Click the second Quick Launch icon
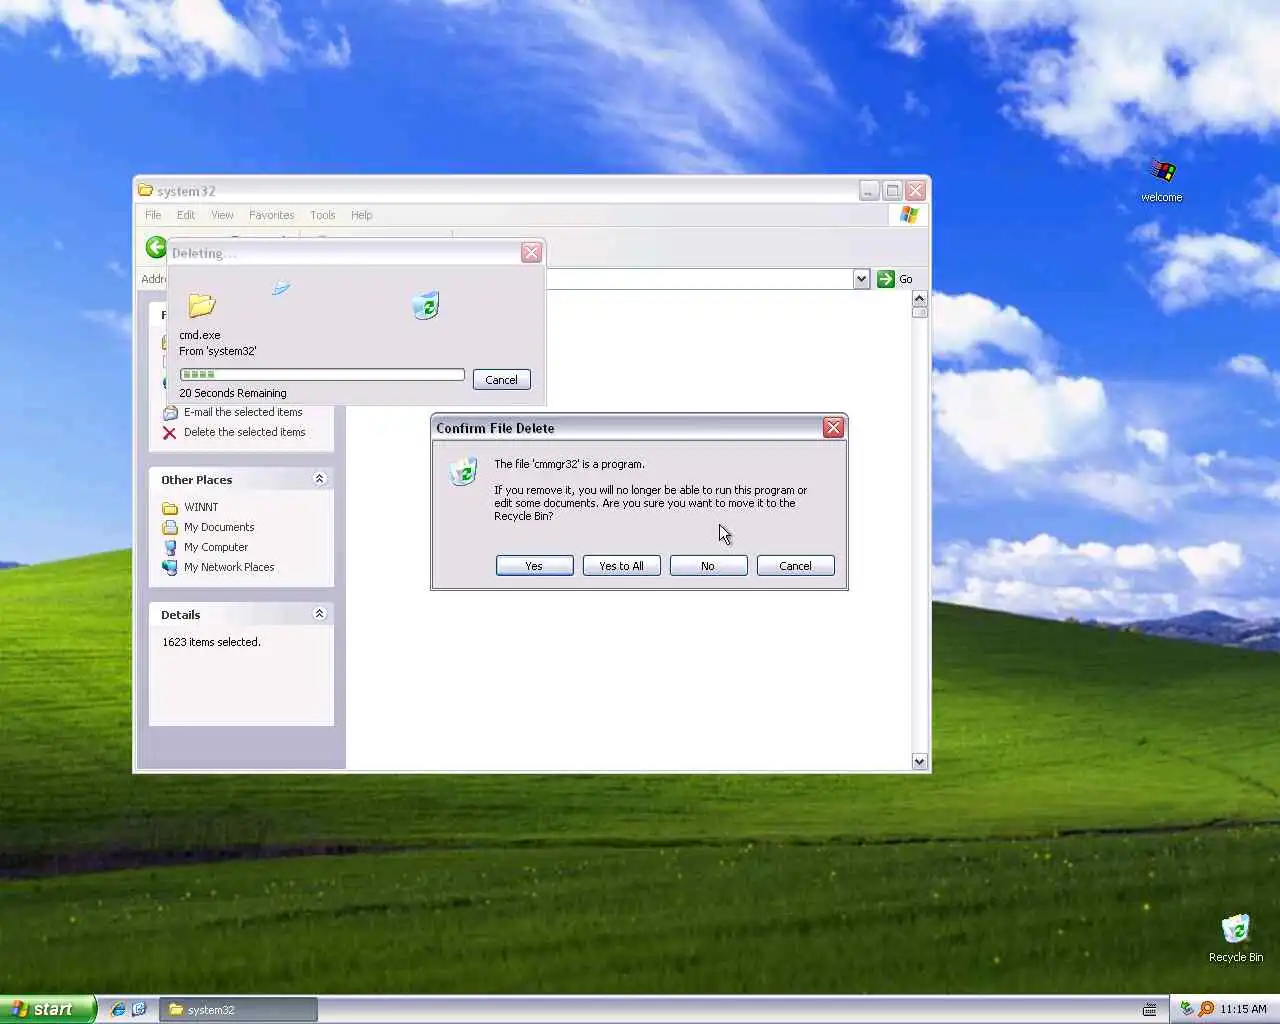The image size is (1280, 1024). pos(139,1009)
